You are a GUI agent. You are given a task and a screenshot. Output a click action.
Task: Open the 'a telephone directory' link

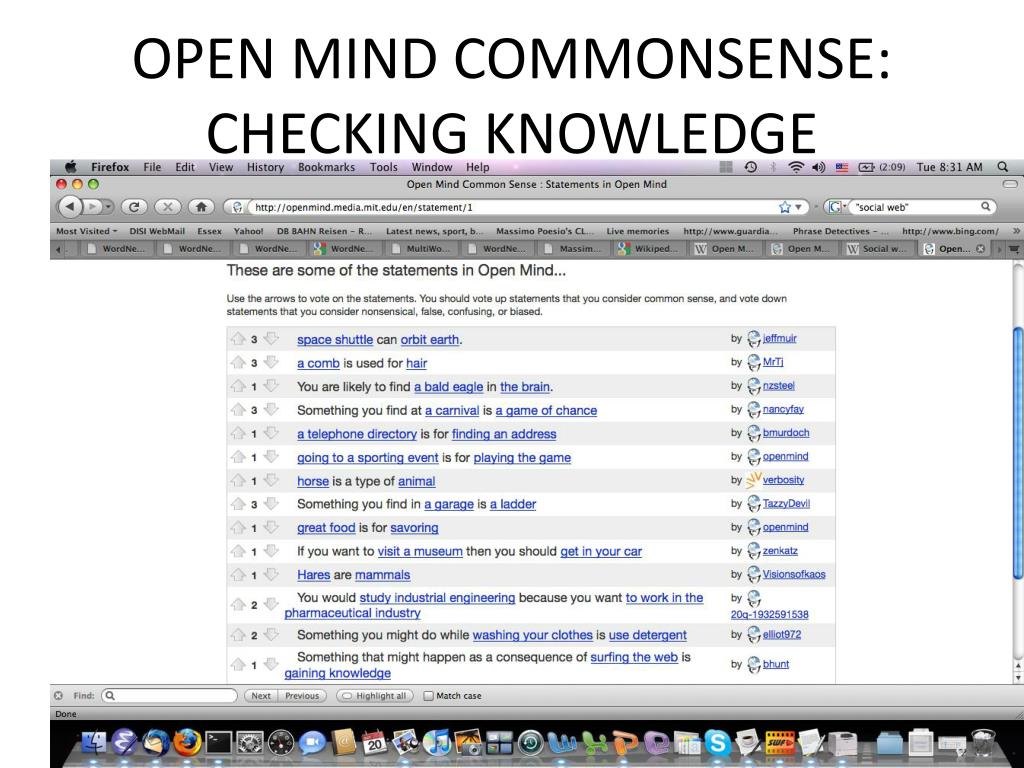click(357, 434)
